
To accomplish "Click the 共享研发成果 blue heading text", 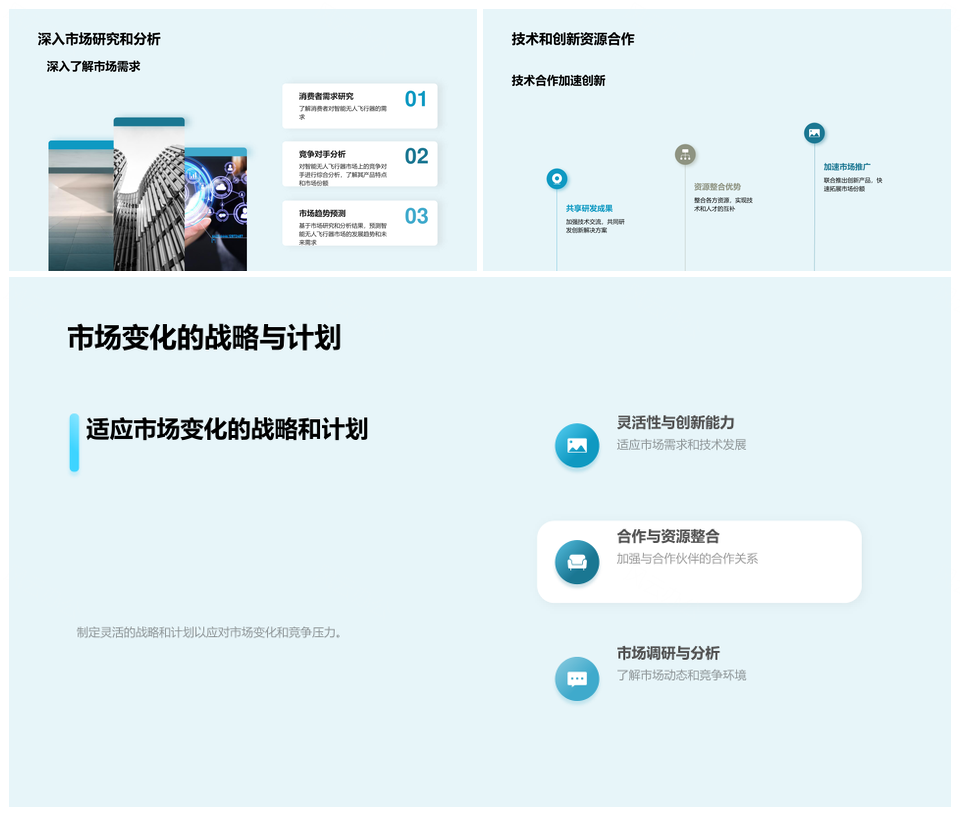I will pos(589,208).
